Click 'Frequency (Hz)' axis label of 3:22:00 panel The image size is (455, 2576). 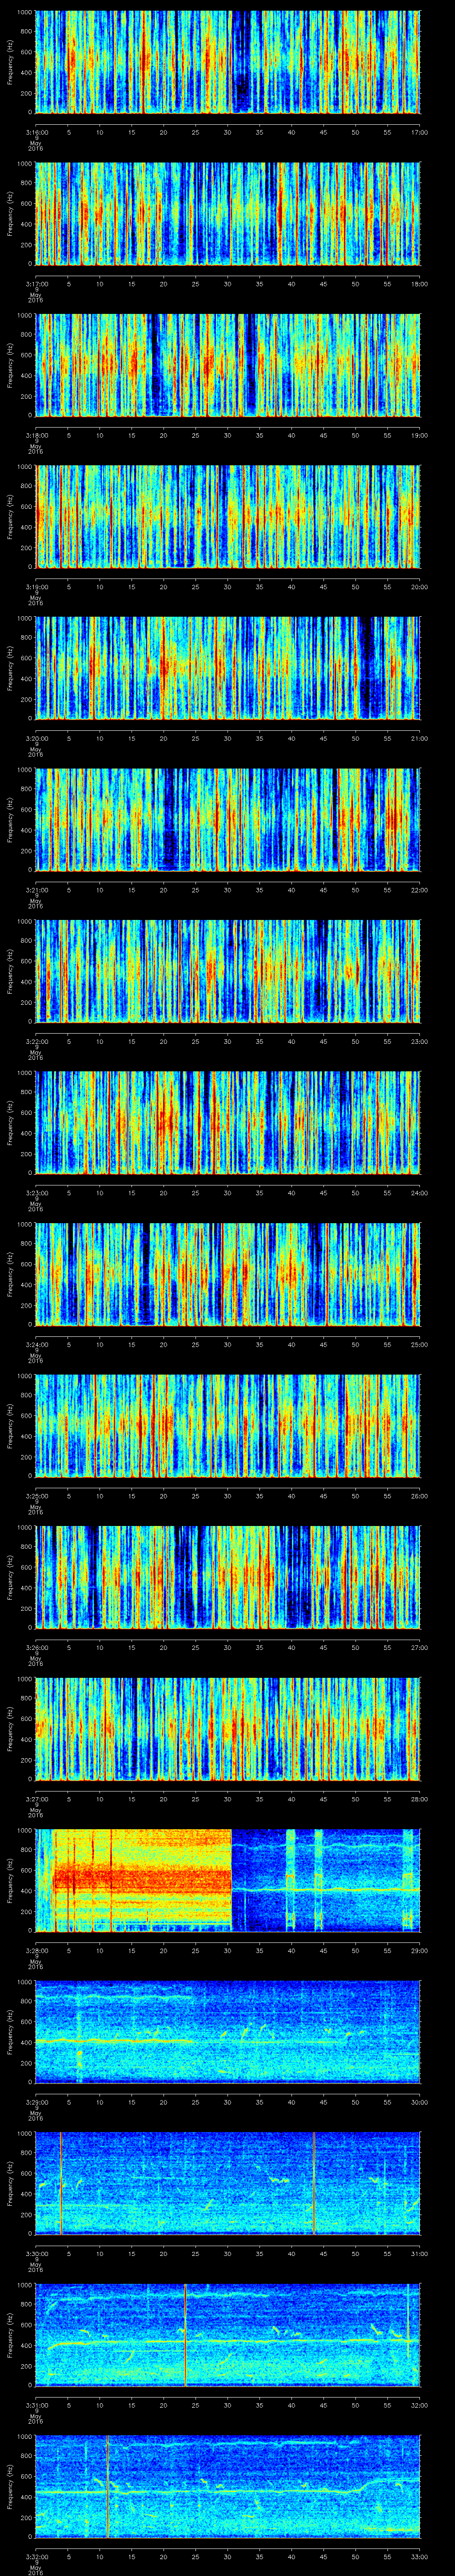click(x=10, y=971)
